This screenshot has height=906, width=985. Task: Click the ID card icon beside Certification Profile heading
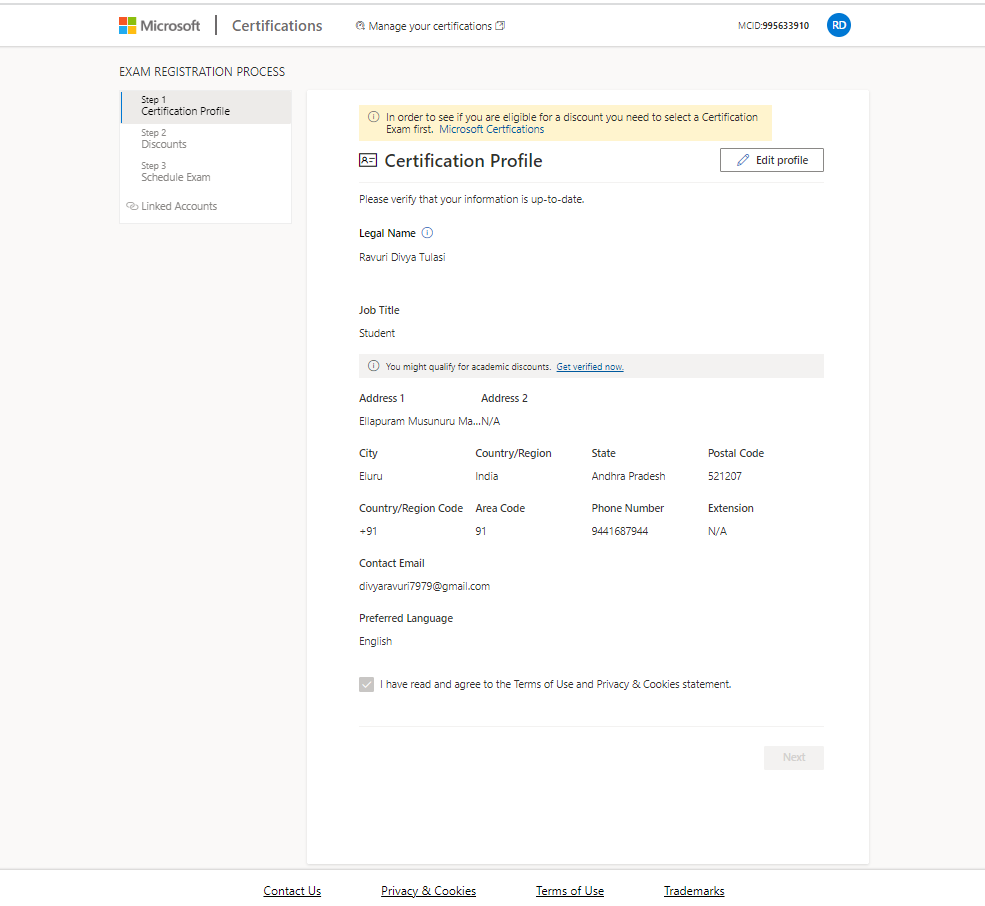coord(368,160)
